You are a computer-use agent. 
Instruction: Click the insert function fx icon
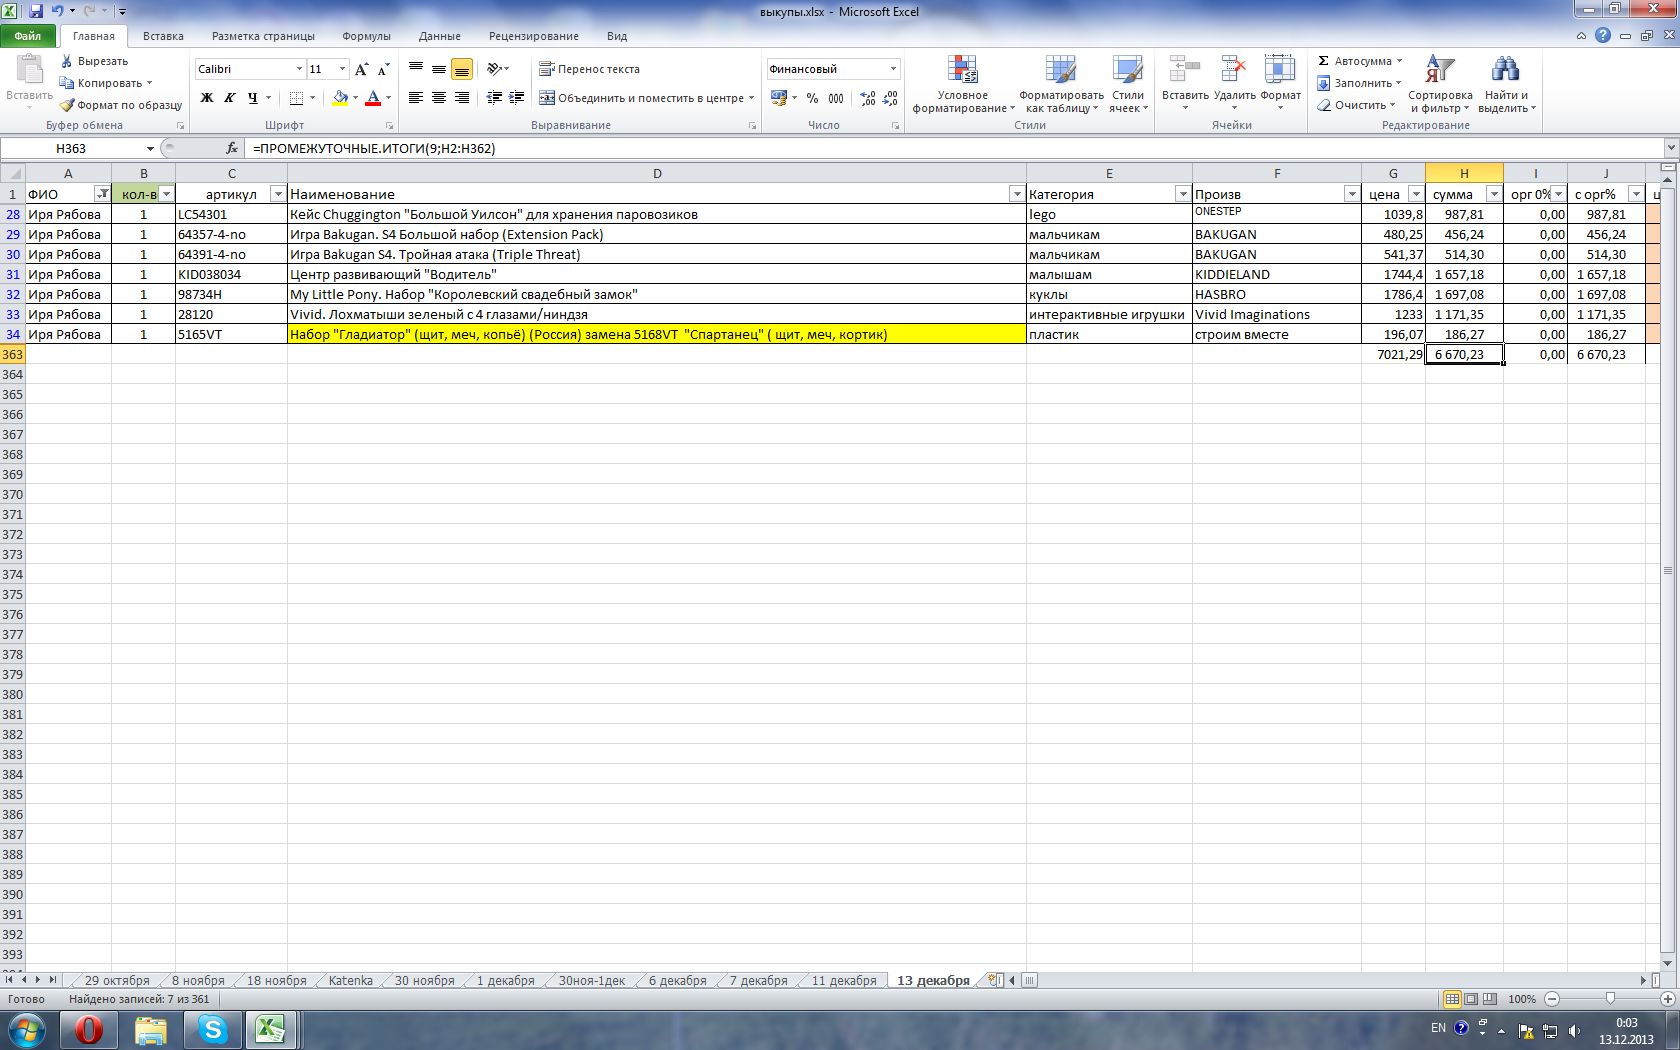coord(232,148)
